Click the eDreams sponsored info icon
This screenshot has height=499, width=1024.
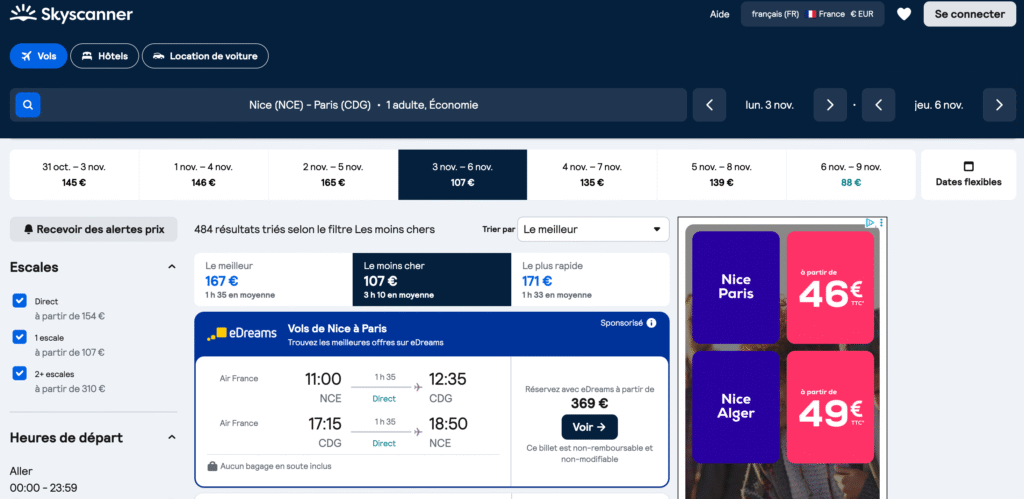tap(651, 323)
